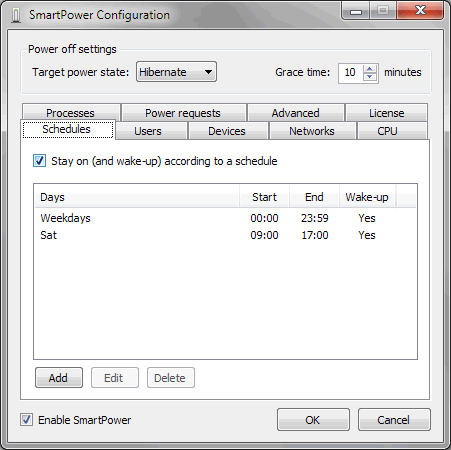Select the Weekdays schedule row
The height and width of the screenshot is (450, 451).
(x=225, y=218)
